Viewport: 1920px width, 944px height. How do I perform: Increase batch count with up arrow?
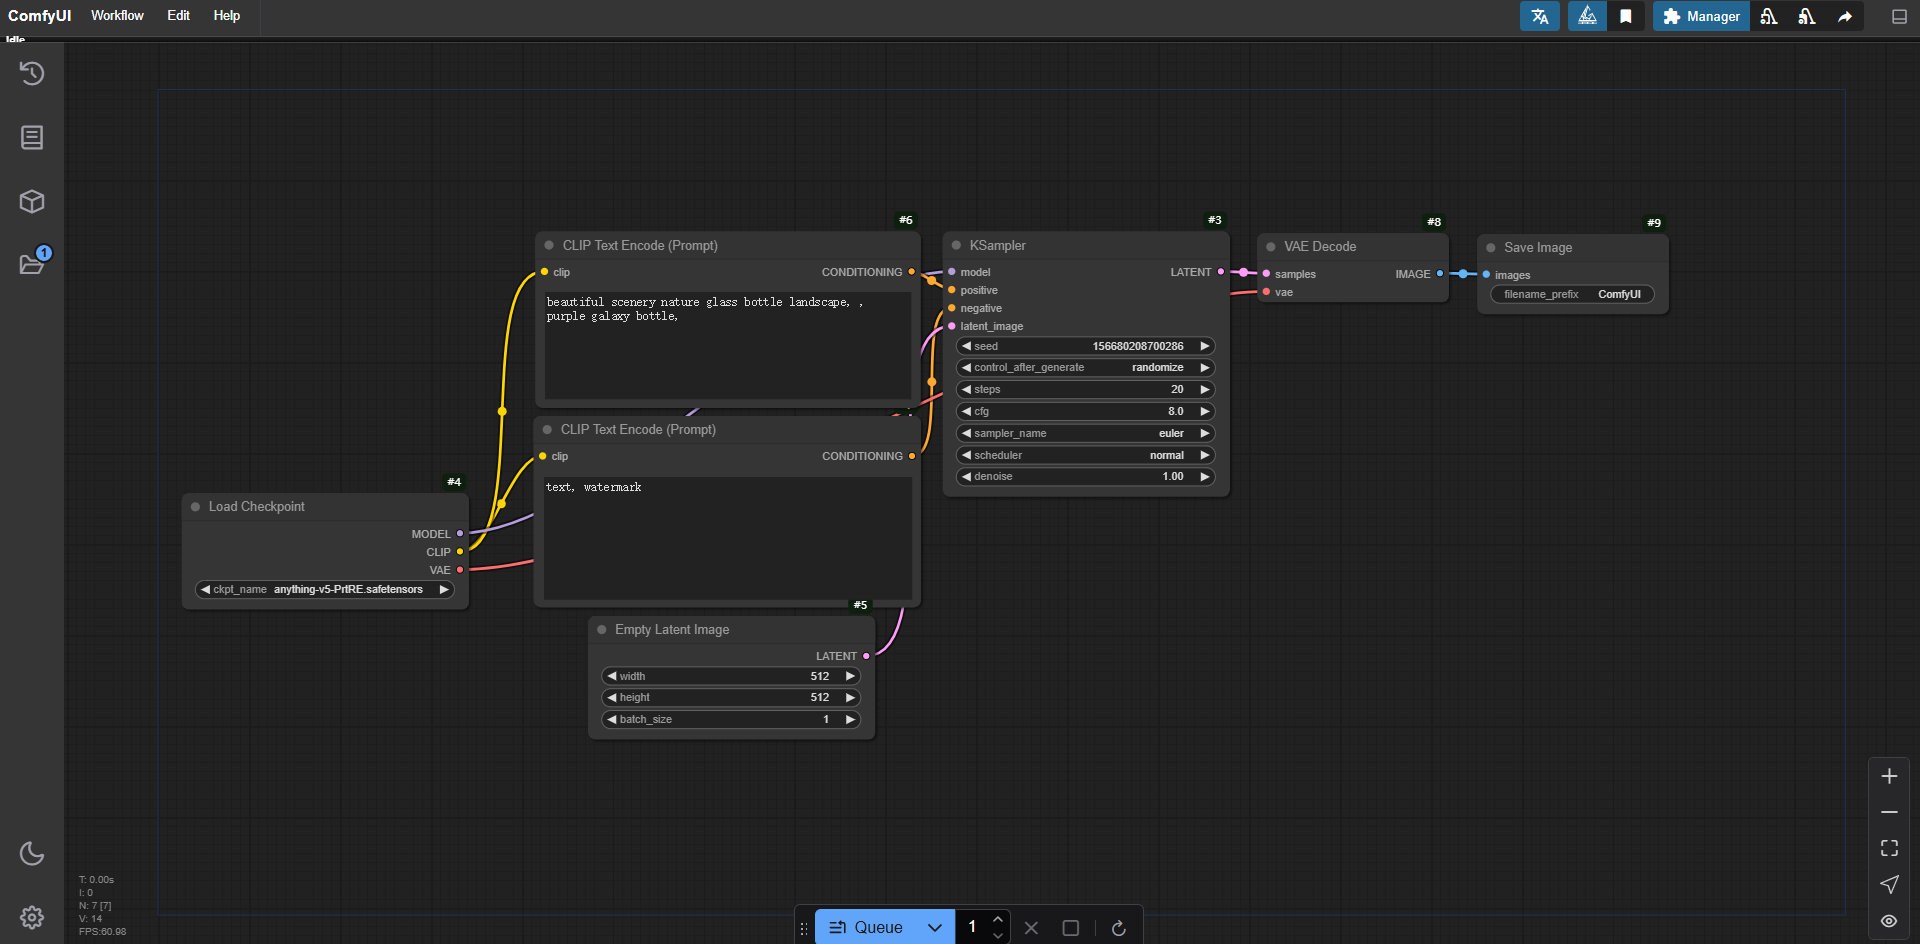998,919
